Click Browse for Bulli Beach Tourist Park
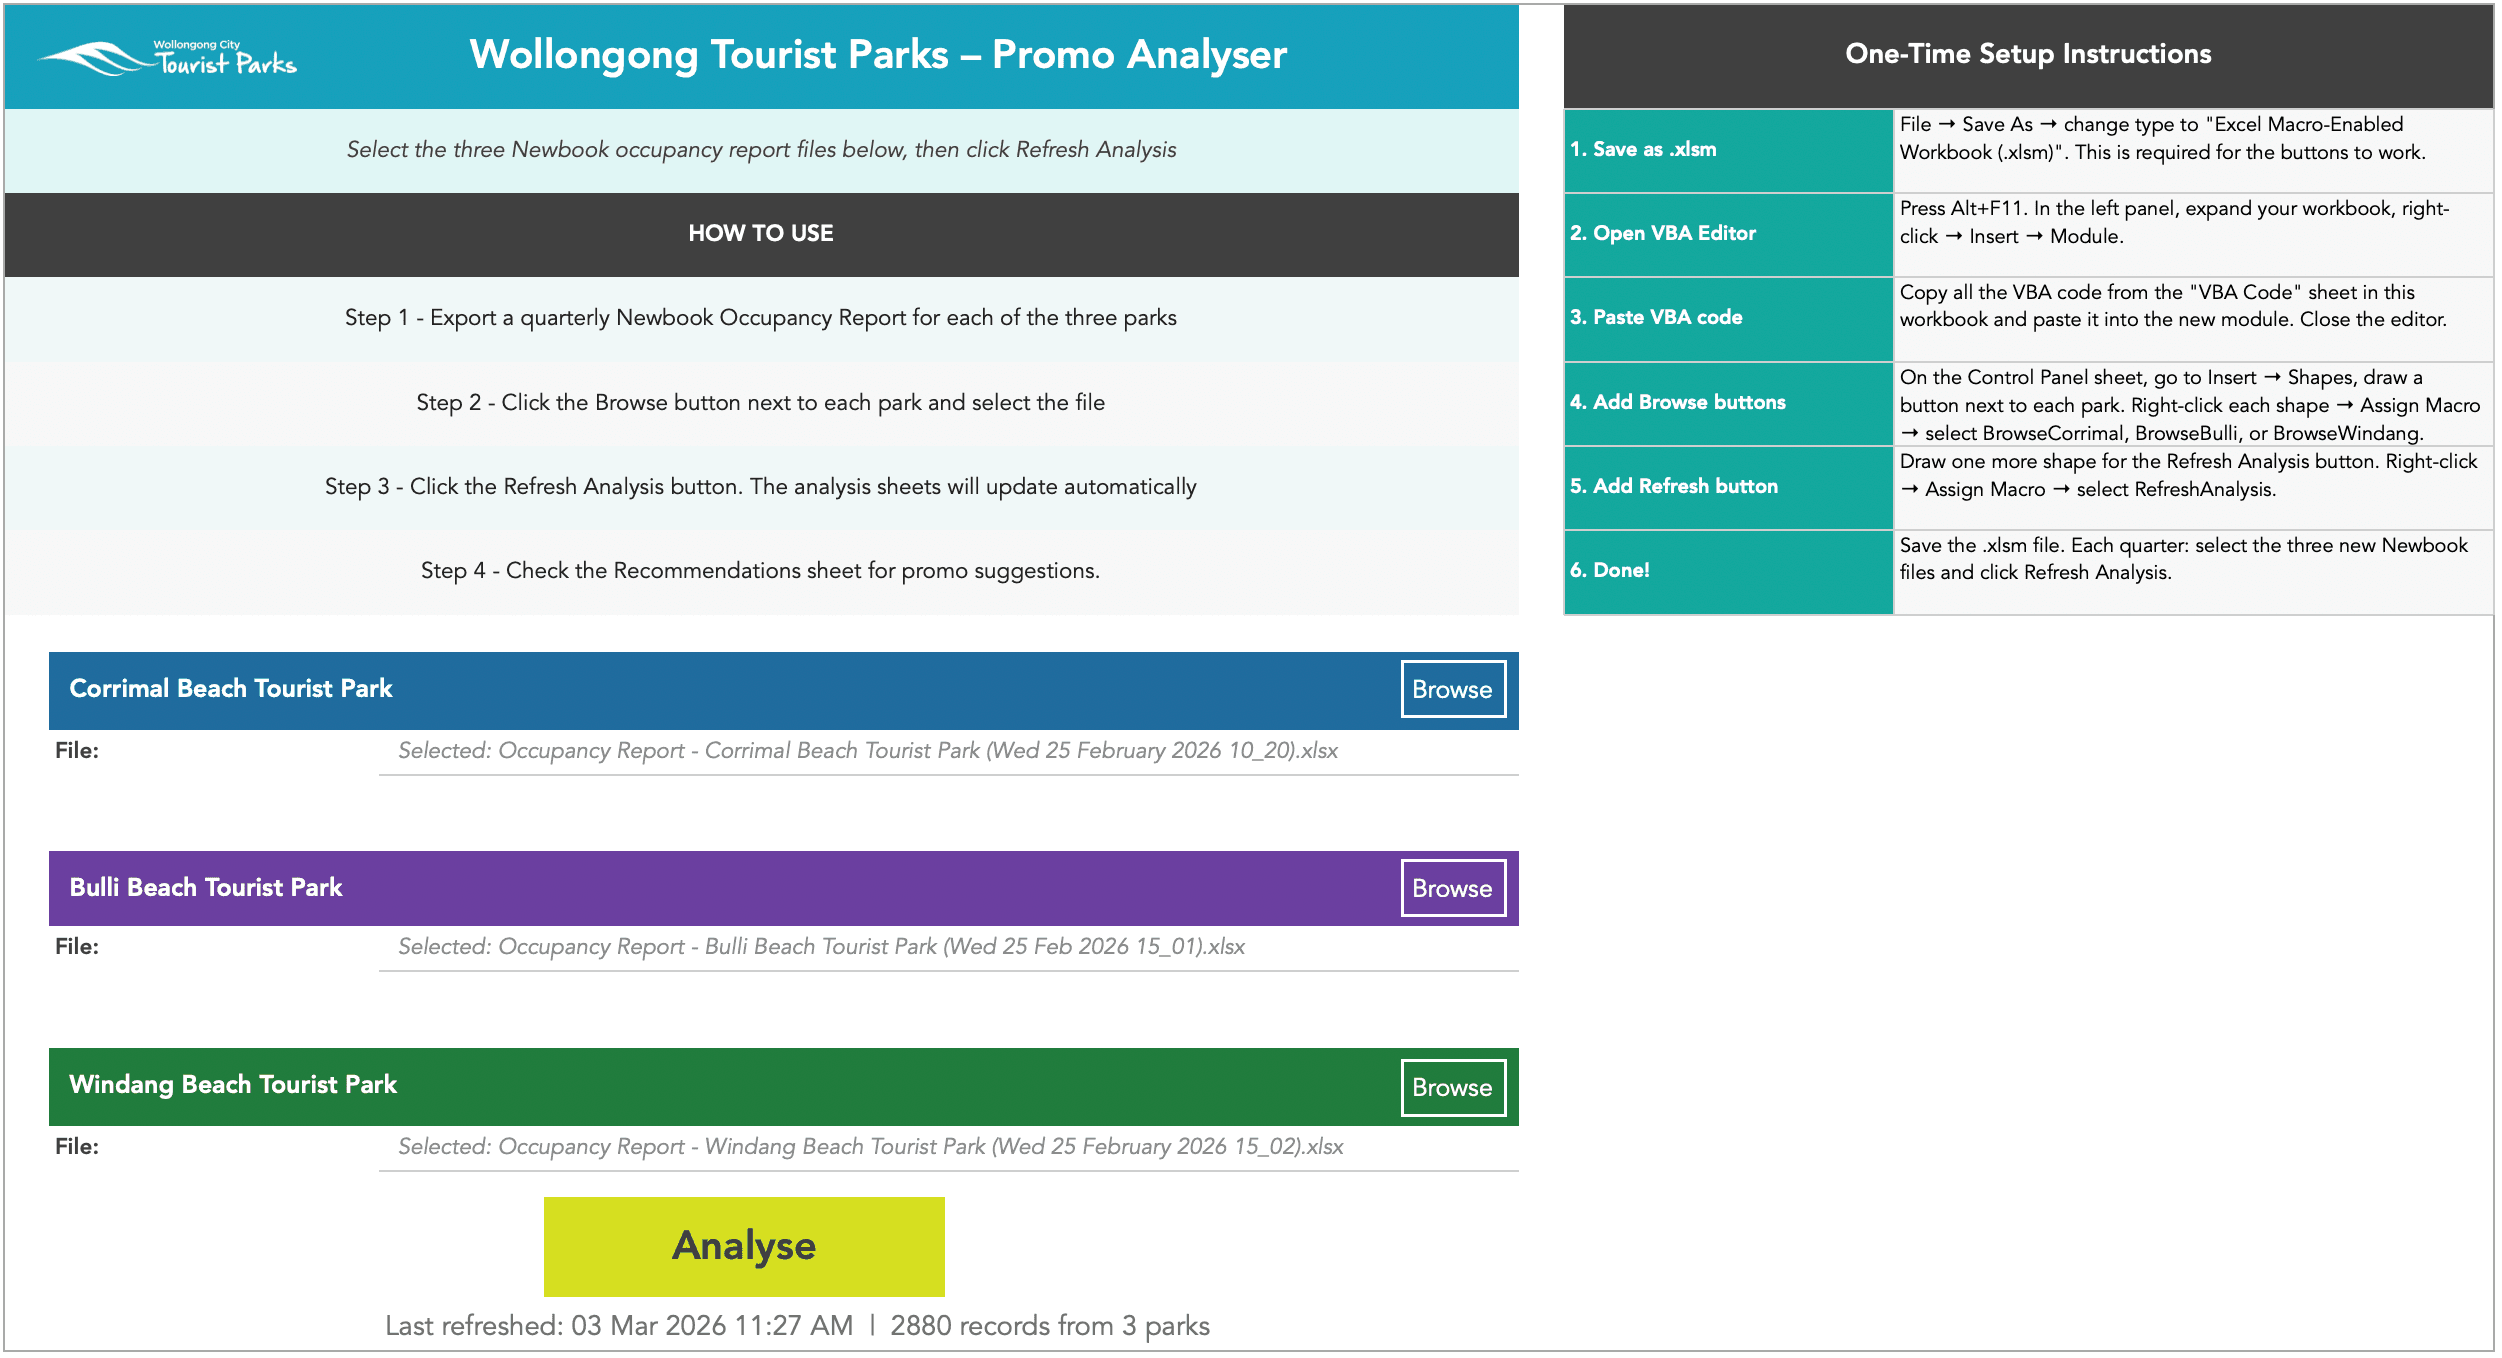Screen dimensions: 2502x1358 (x=1452, y=888)
